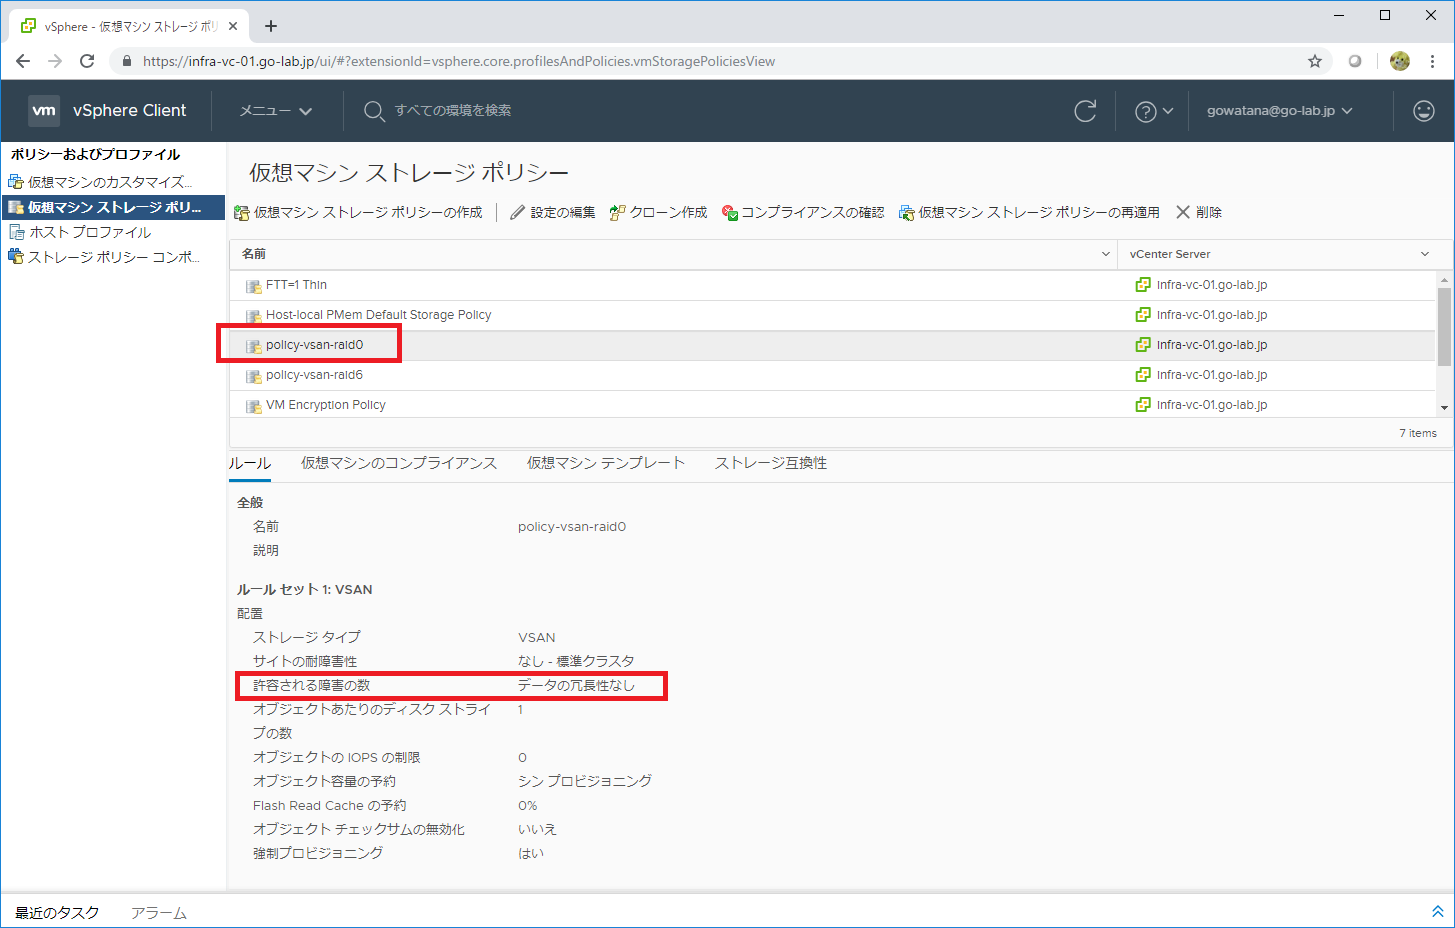The image size is (1455, 928).
Task: Open アラーム bottom panel tab
Action: click(x=159, y=913)
